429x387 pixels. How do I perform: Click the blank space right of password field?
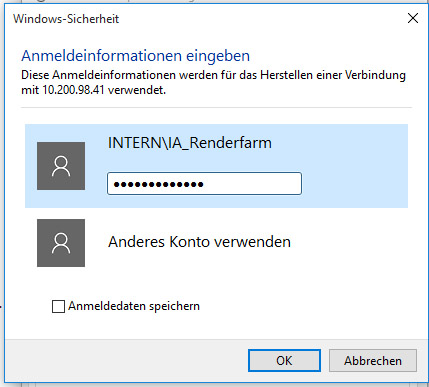point(353,184)
